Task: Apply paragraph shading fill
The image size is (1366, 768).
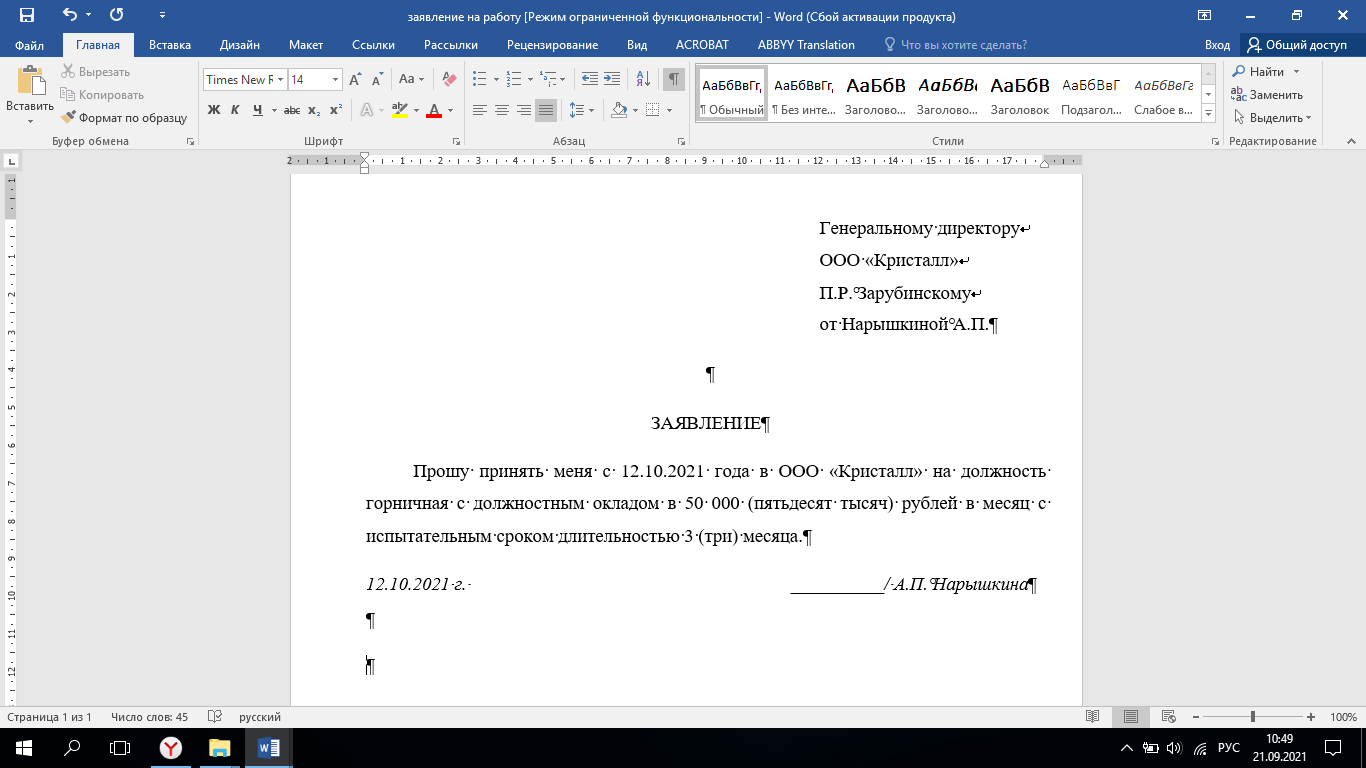Action: [619, 110]
